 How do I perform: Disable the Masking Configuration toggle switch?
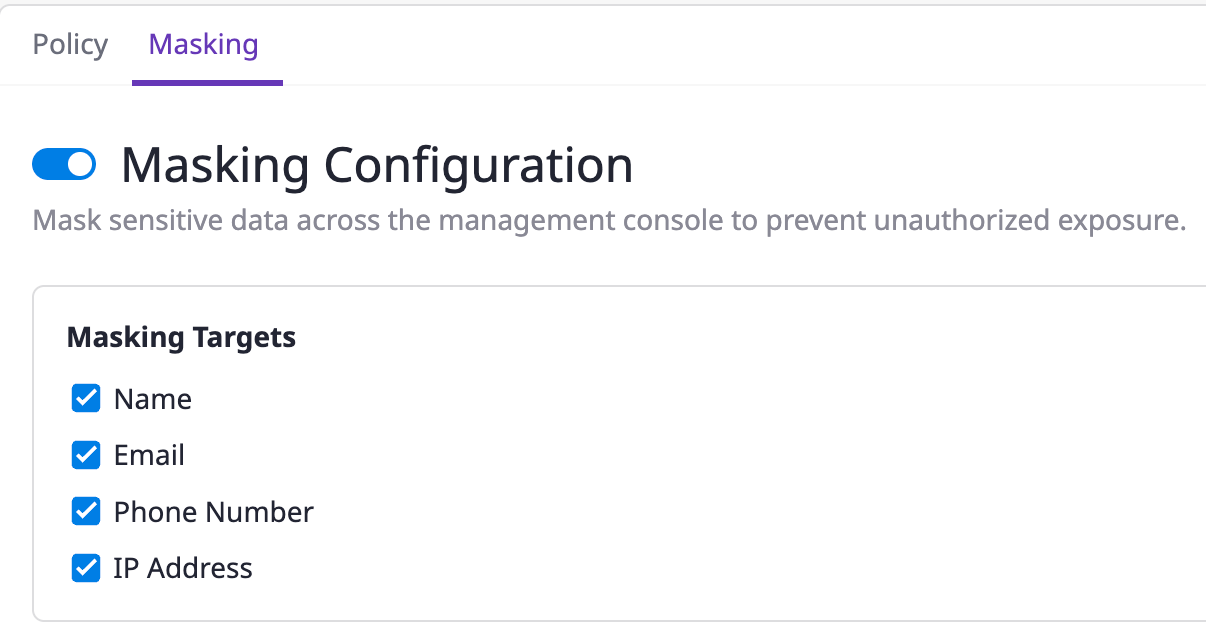[64, 165]
